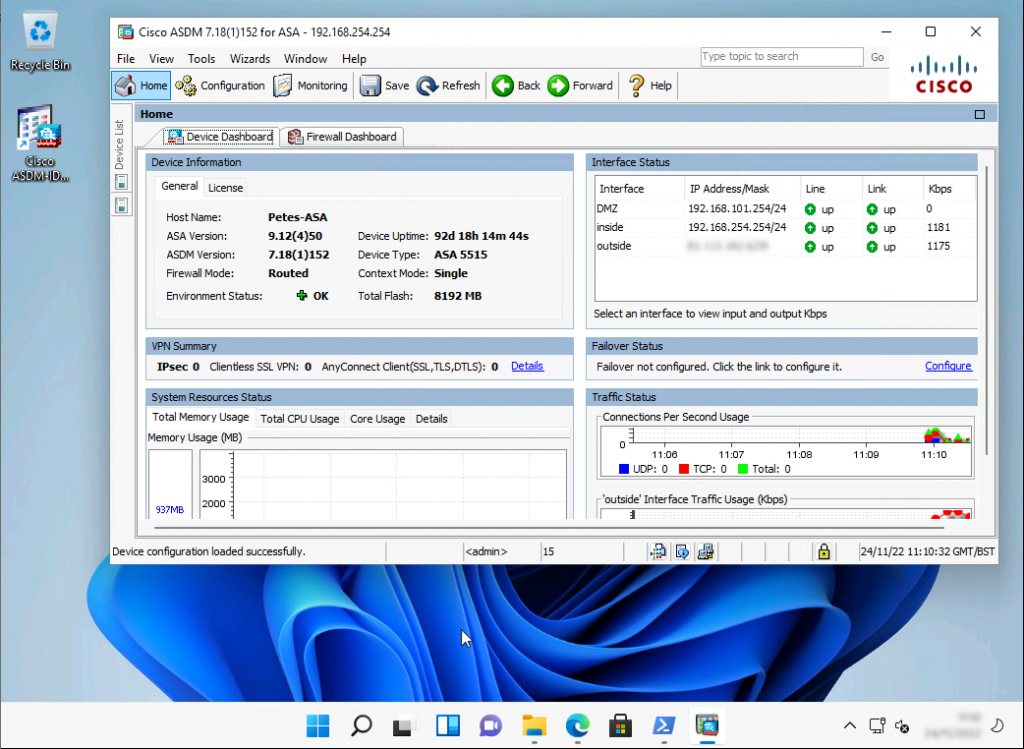The height and width of the screenshot is (749, 1024).
Task: Open the Wizards menu
Action: point(249,58)
